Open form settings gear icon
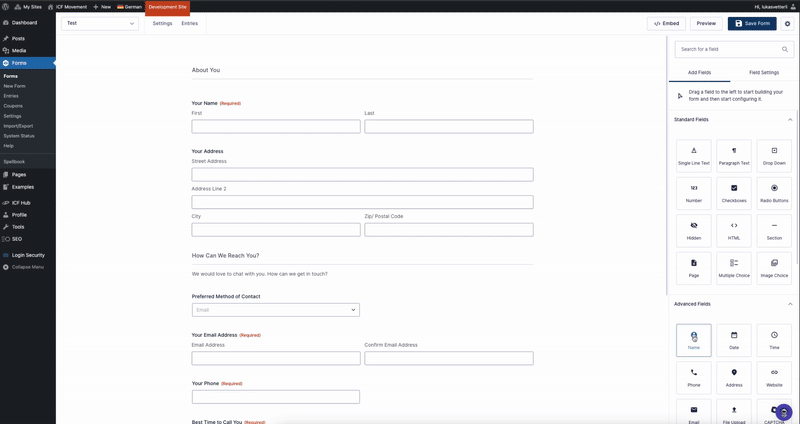Screen dimensions: 800x424 tap(787, 23)
